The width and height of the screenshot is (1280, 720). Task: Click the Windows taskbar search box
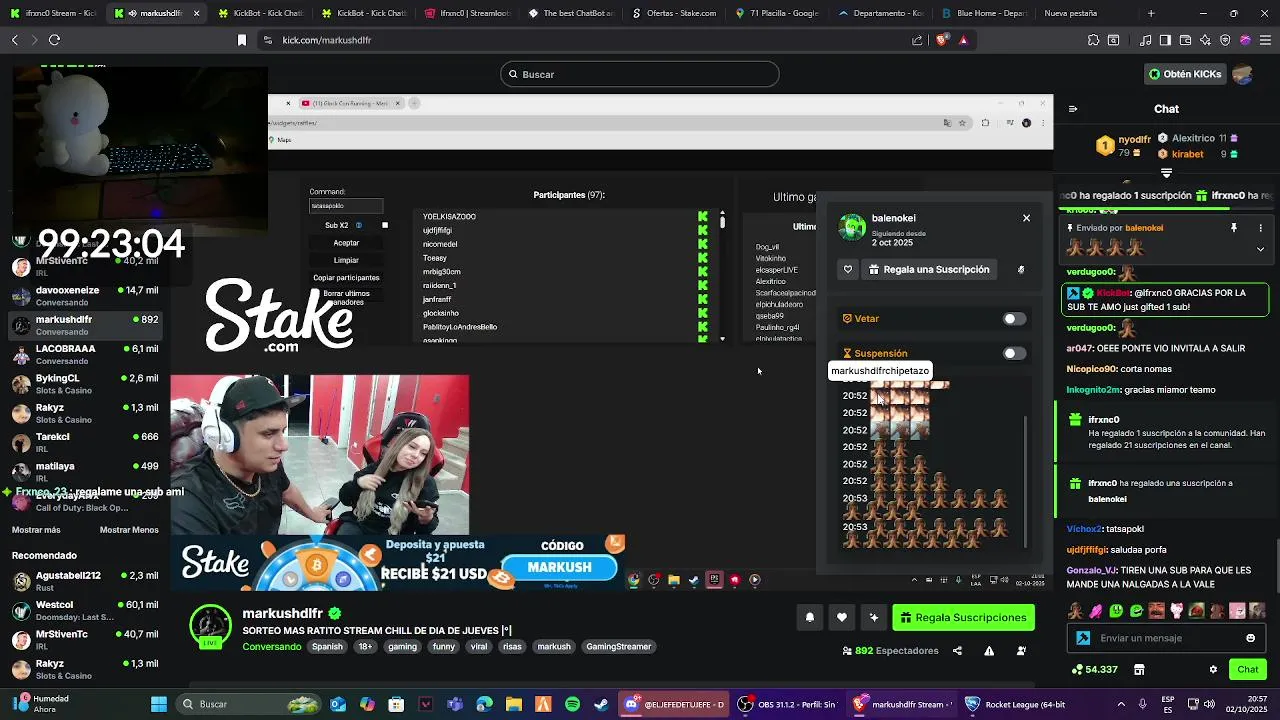coord(250,705)
